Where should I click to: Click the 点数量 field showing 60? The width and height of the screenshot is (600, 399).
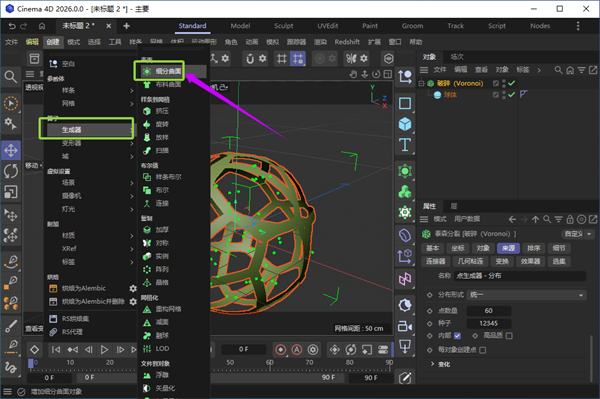489,311
